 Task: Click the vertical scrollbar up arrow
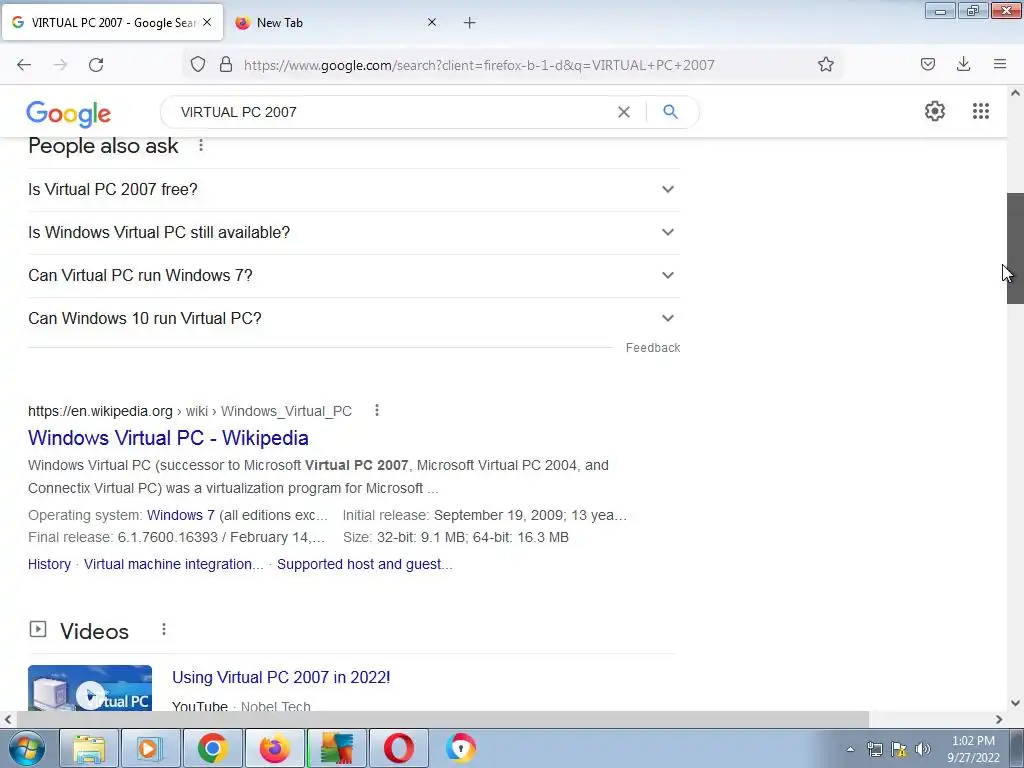pyautogui.click(x=1015, y=93)
